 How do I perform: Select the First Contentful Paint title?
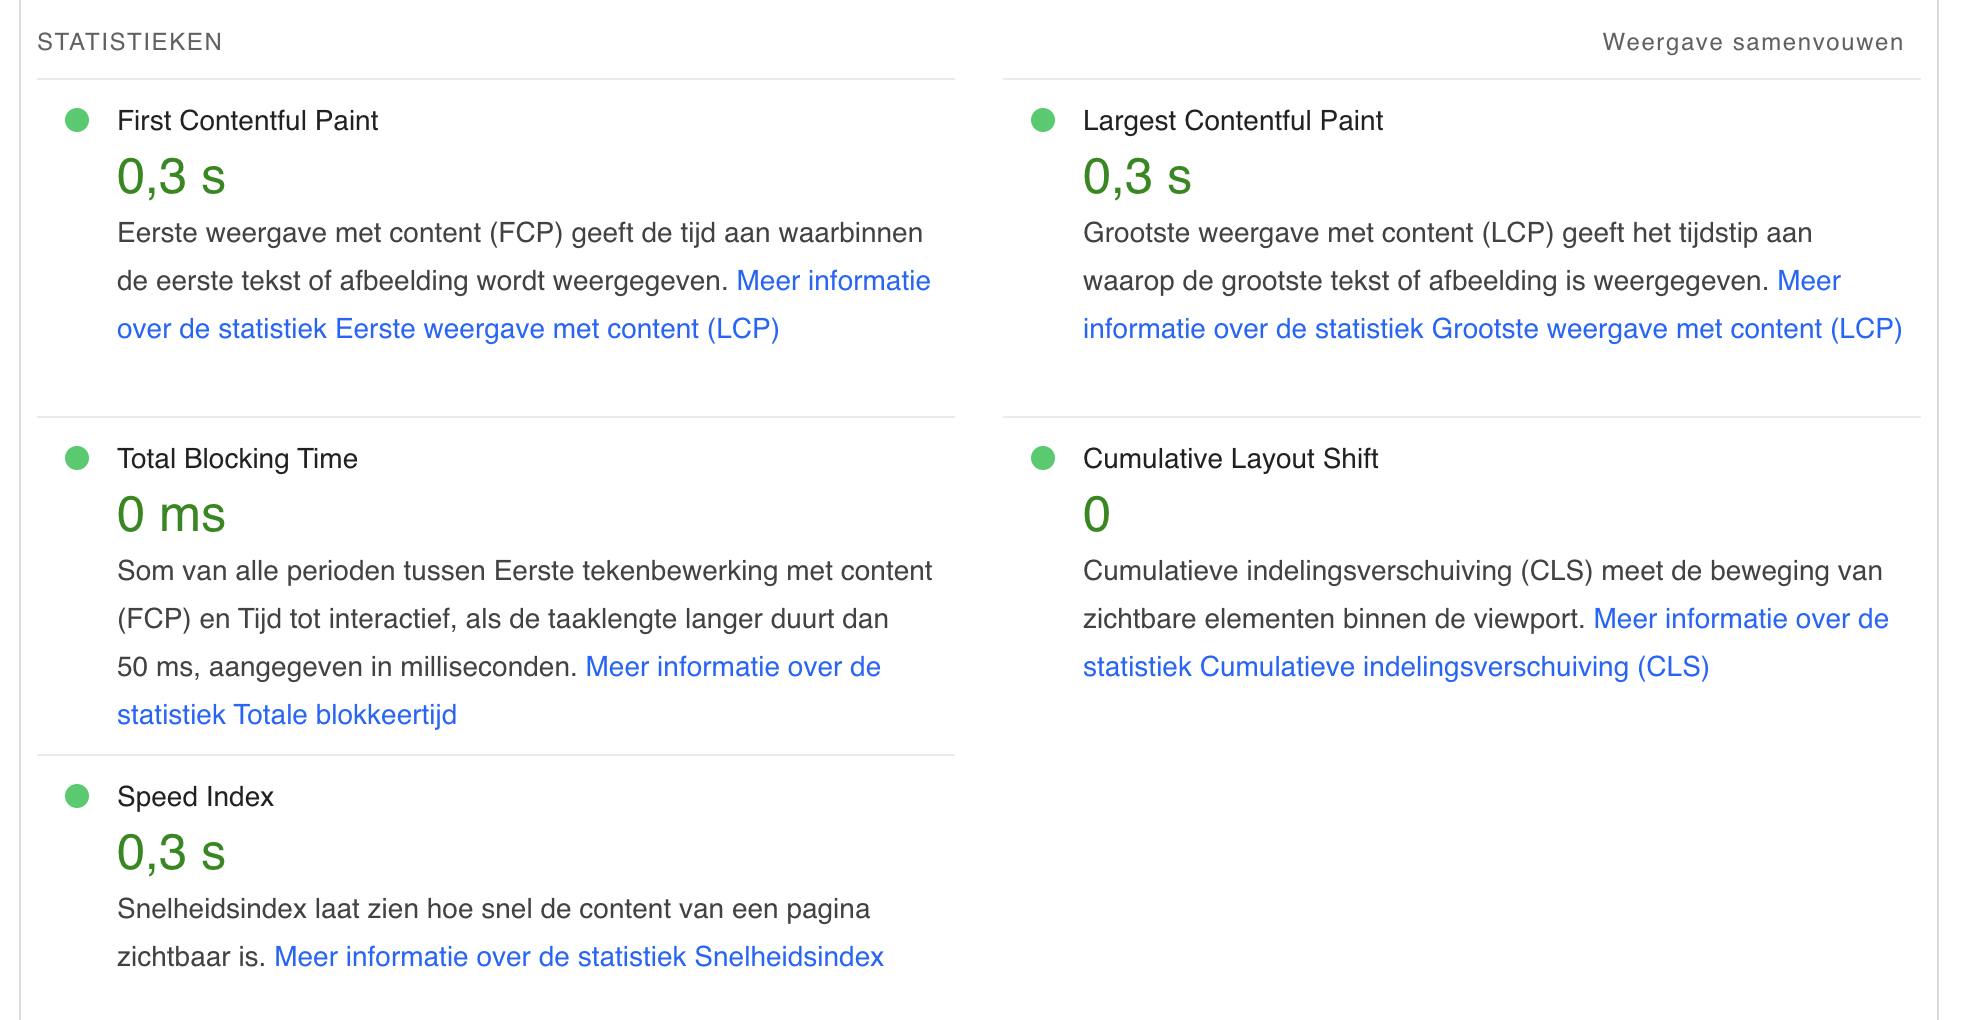(247, 121)
